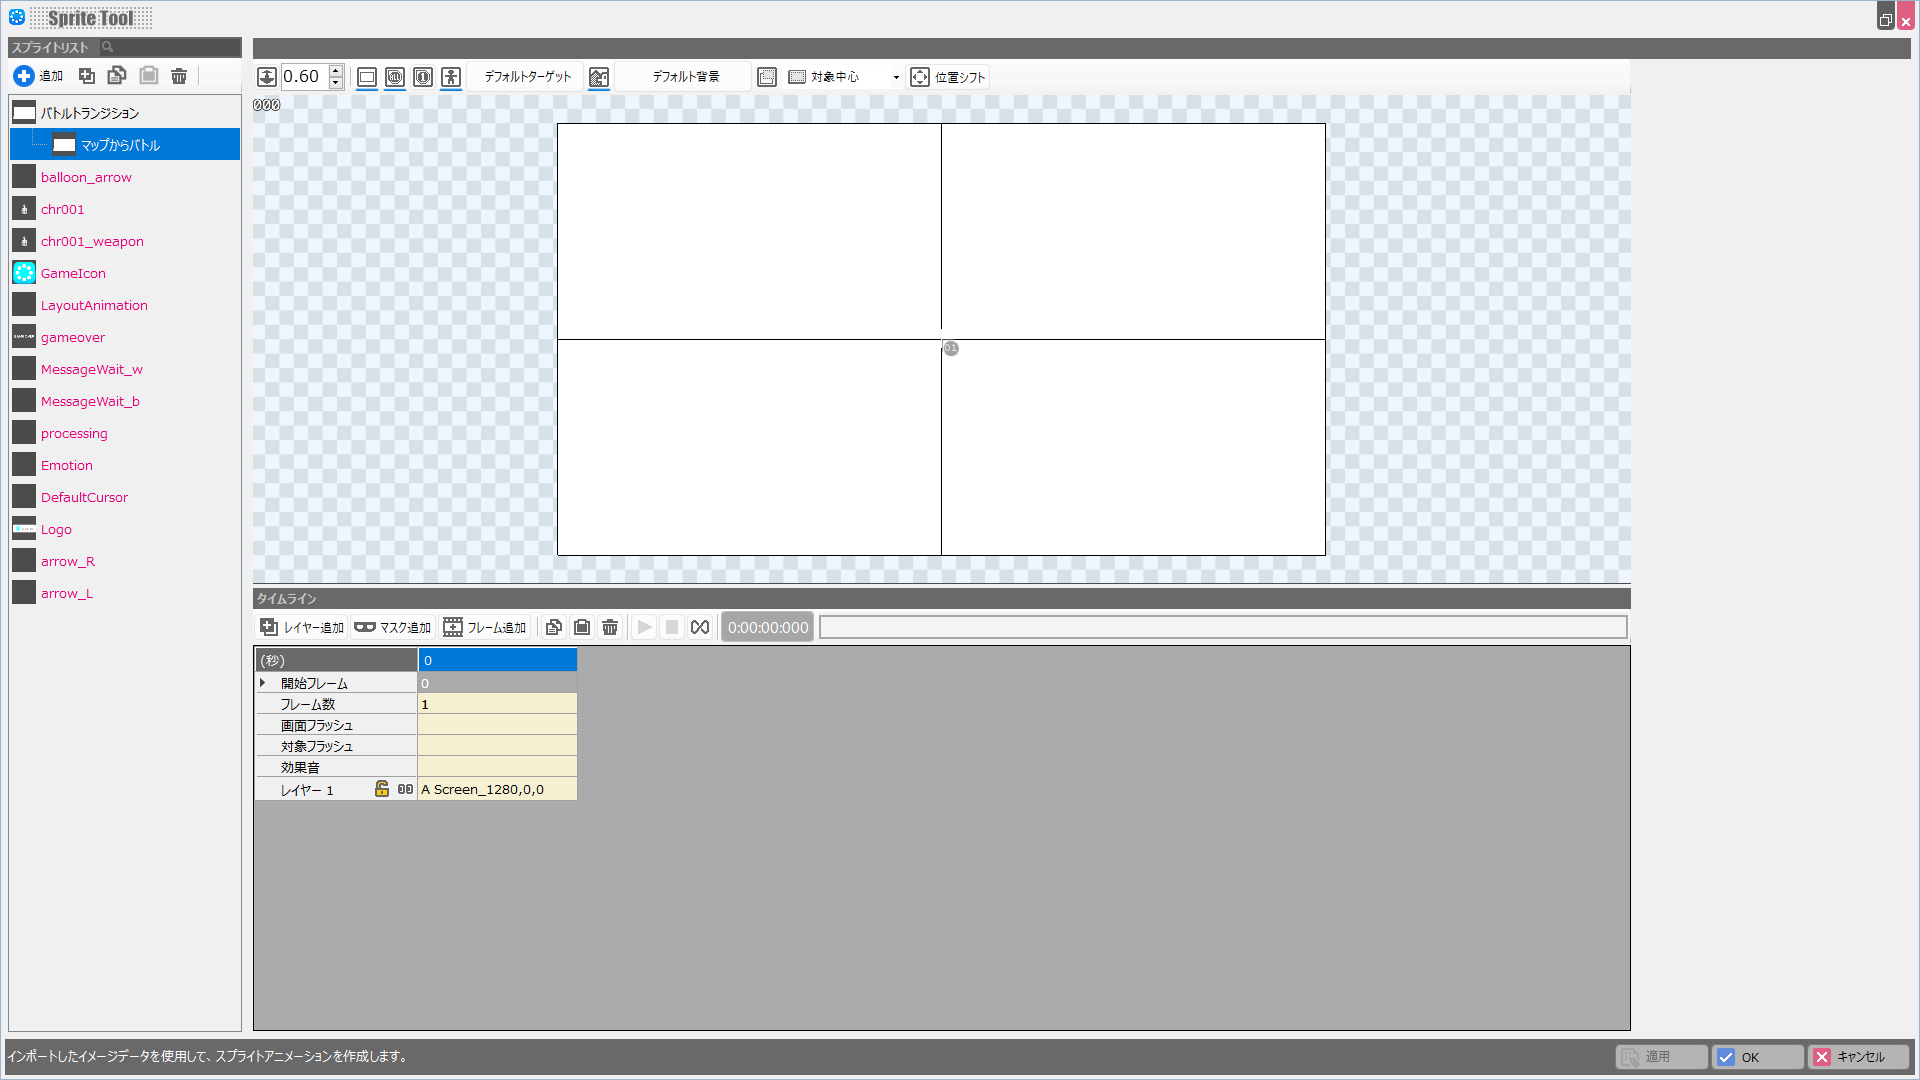Toggle the loop playback infinity icon

[700, 627]
